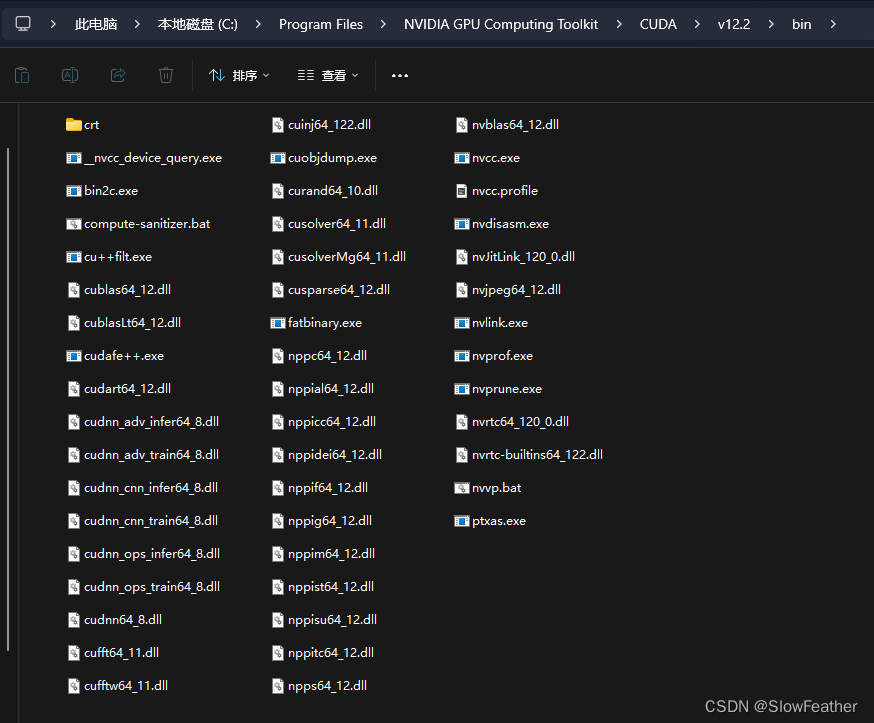Image resolution: width=874 pixels, height=723 pixels.
Task: Click the Rename toolbar icon
Action: [x=70, y=75]
